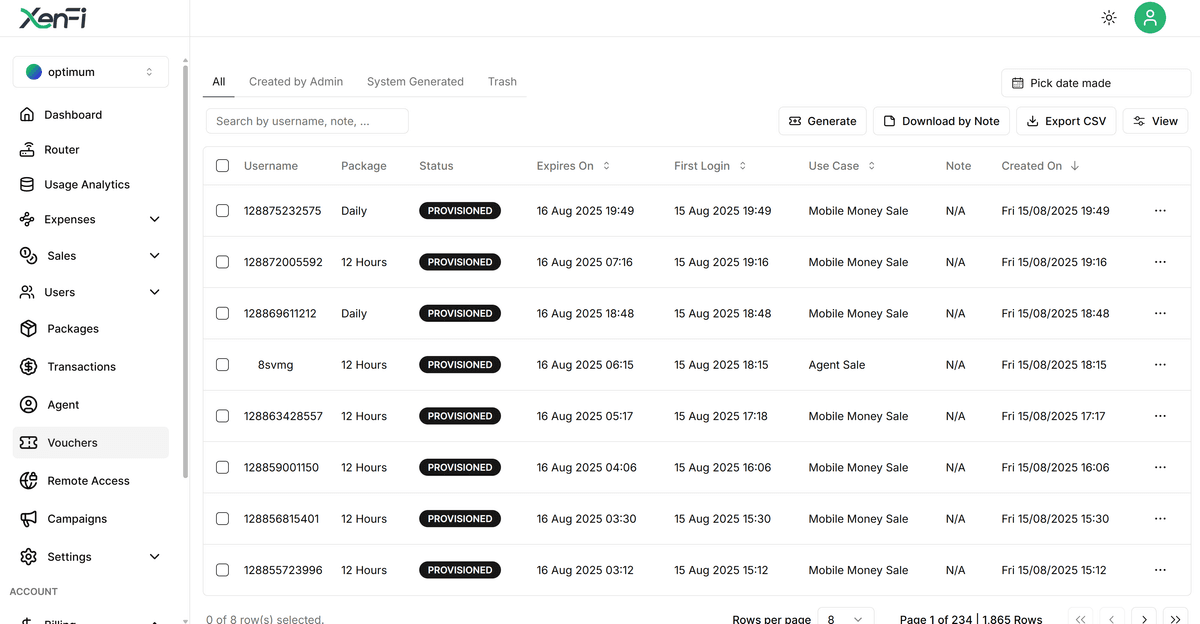Image resolution: width=1200 pixels, height=624 pixels.
Task: Sort by Created On arrow
Action: 1075,166
